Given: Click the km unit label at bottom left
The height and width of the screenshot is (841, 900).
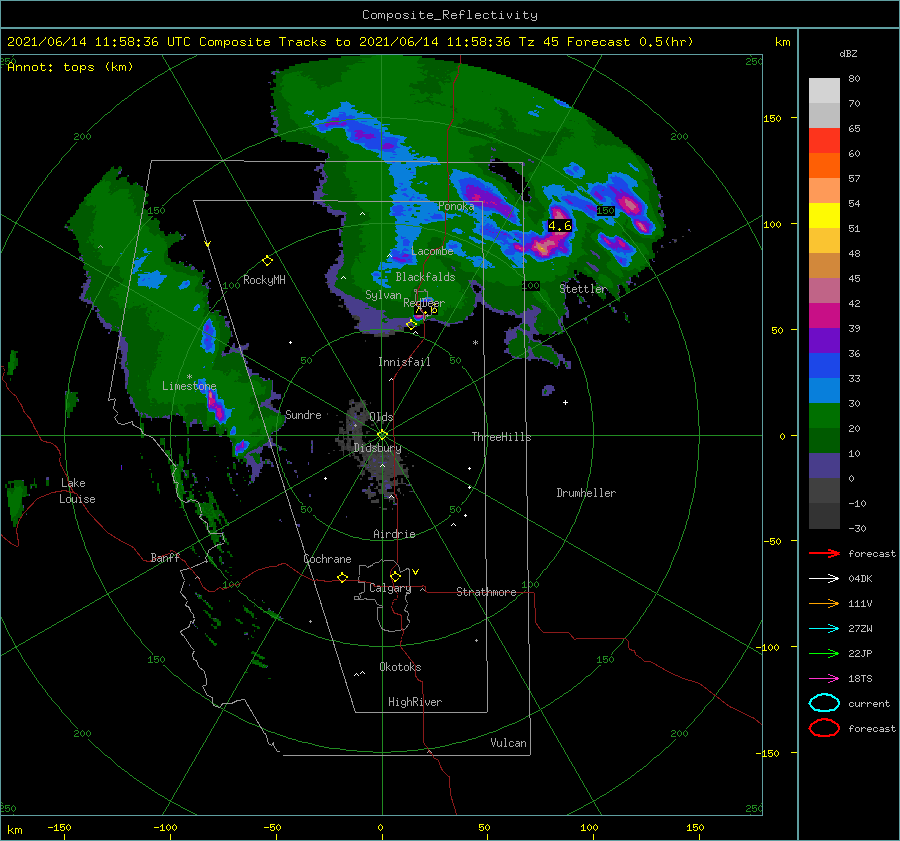Looking at the screenshot, I should coord(15,830).
